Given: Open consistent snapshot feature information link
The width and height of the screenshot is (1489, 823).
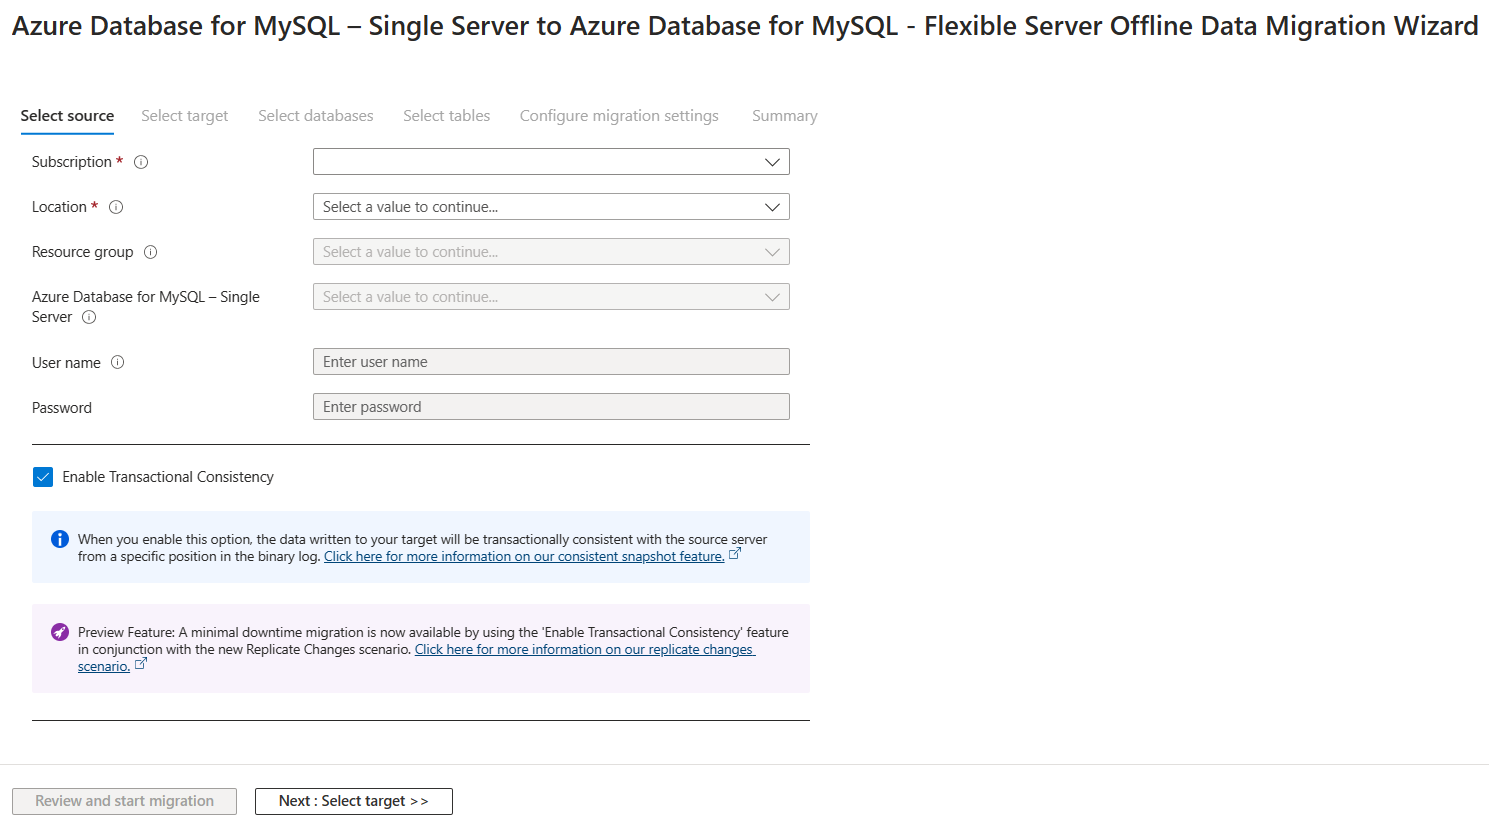Looking at the screenshot, I should click(x=524, y=557).
